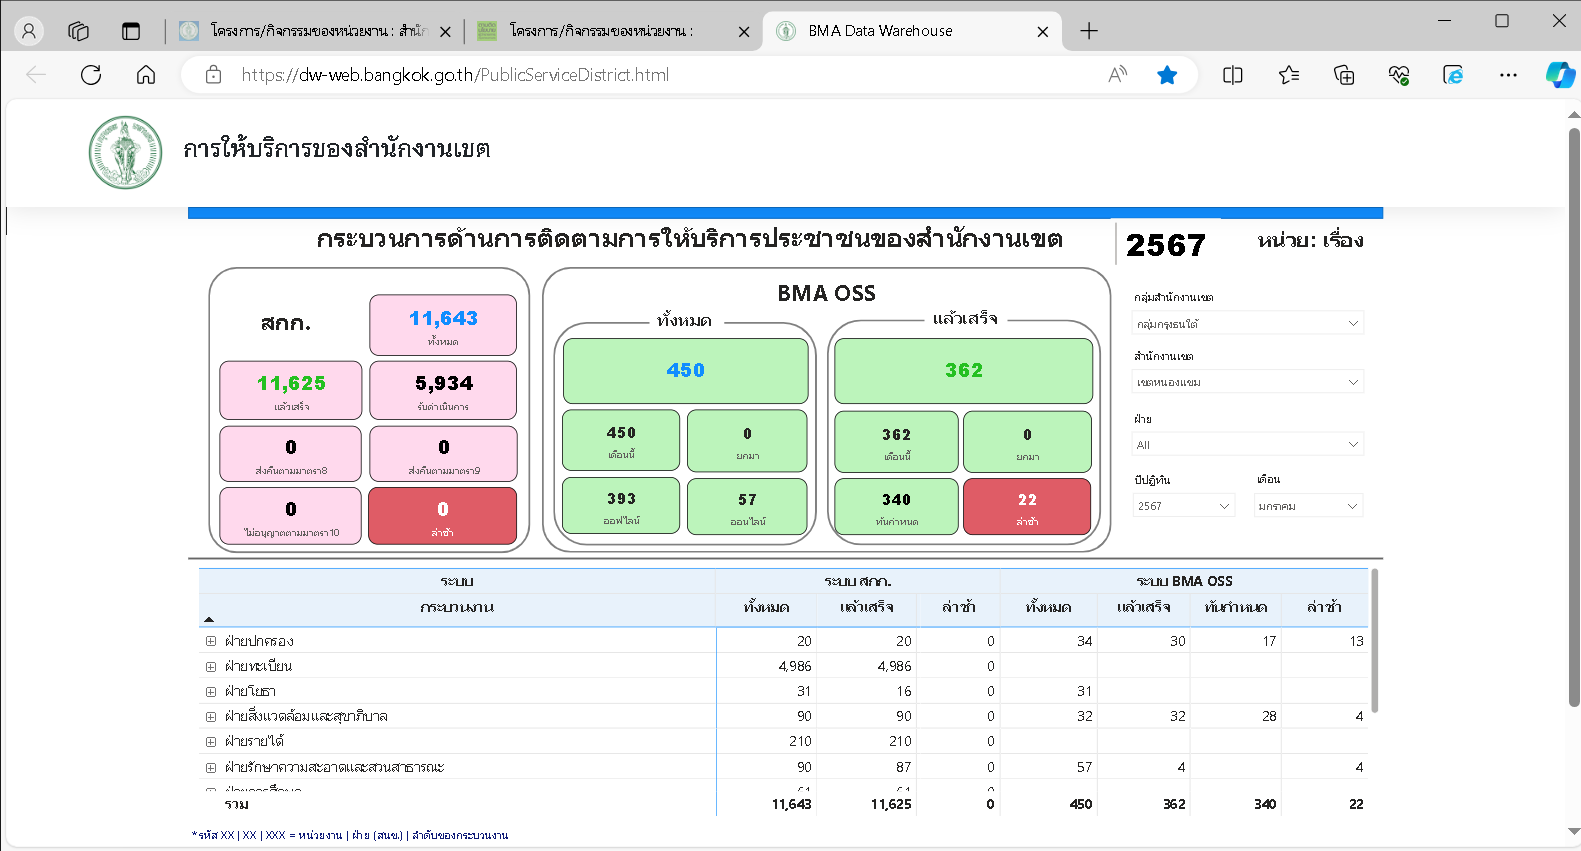Screen dimensions: 1581x851
Task: Open the Read aloud icon in address bar
Action: coord(1118,75)
